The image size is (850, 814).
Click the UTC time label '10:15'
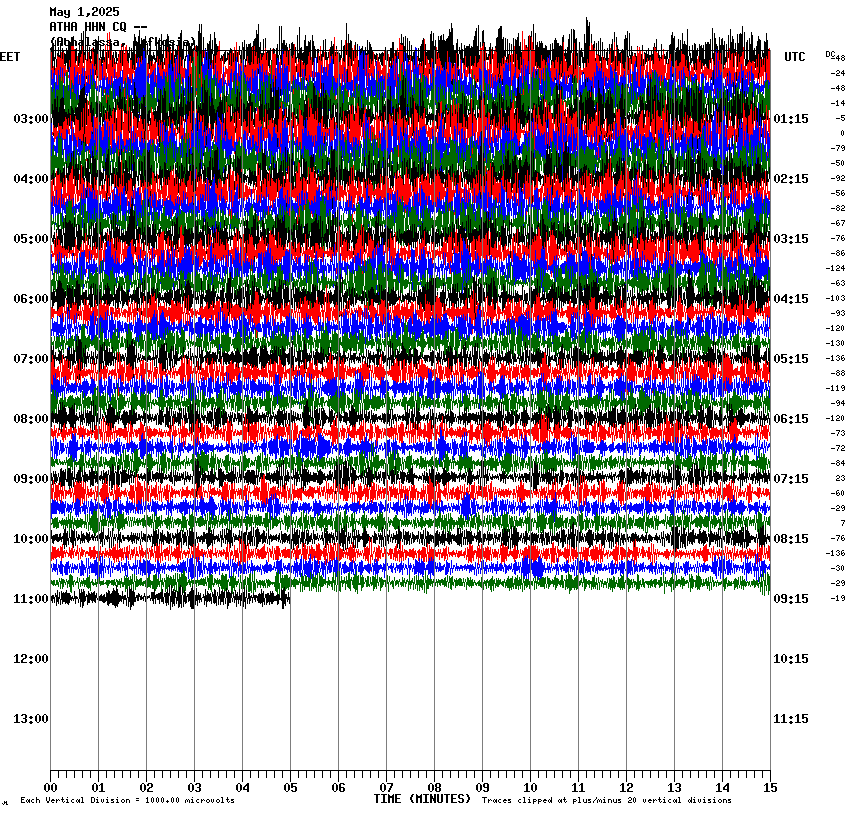(791, 659)
